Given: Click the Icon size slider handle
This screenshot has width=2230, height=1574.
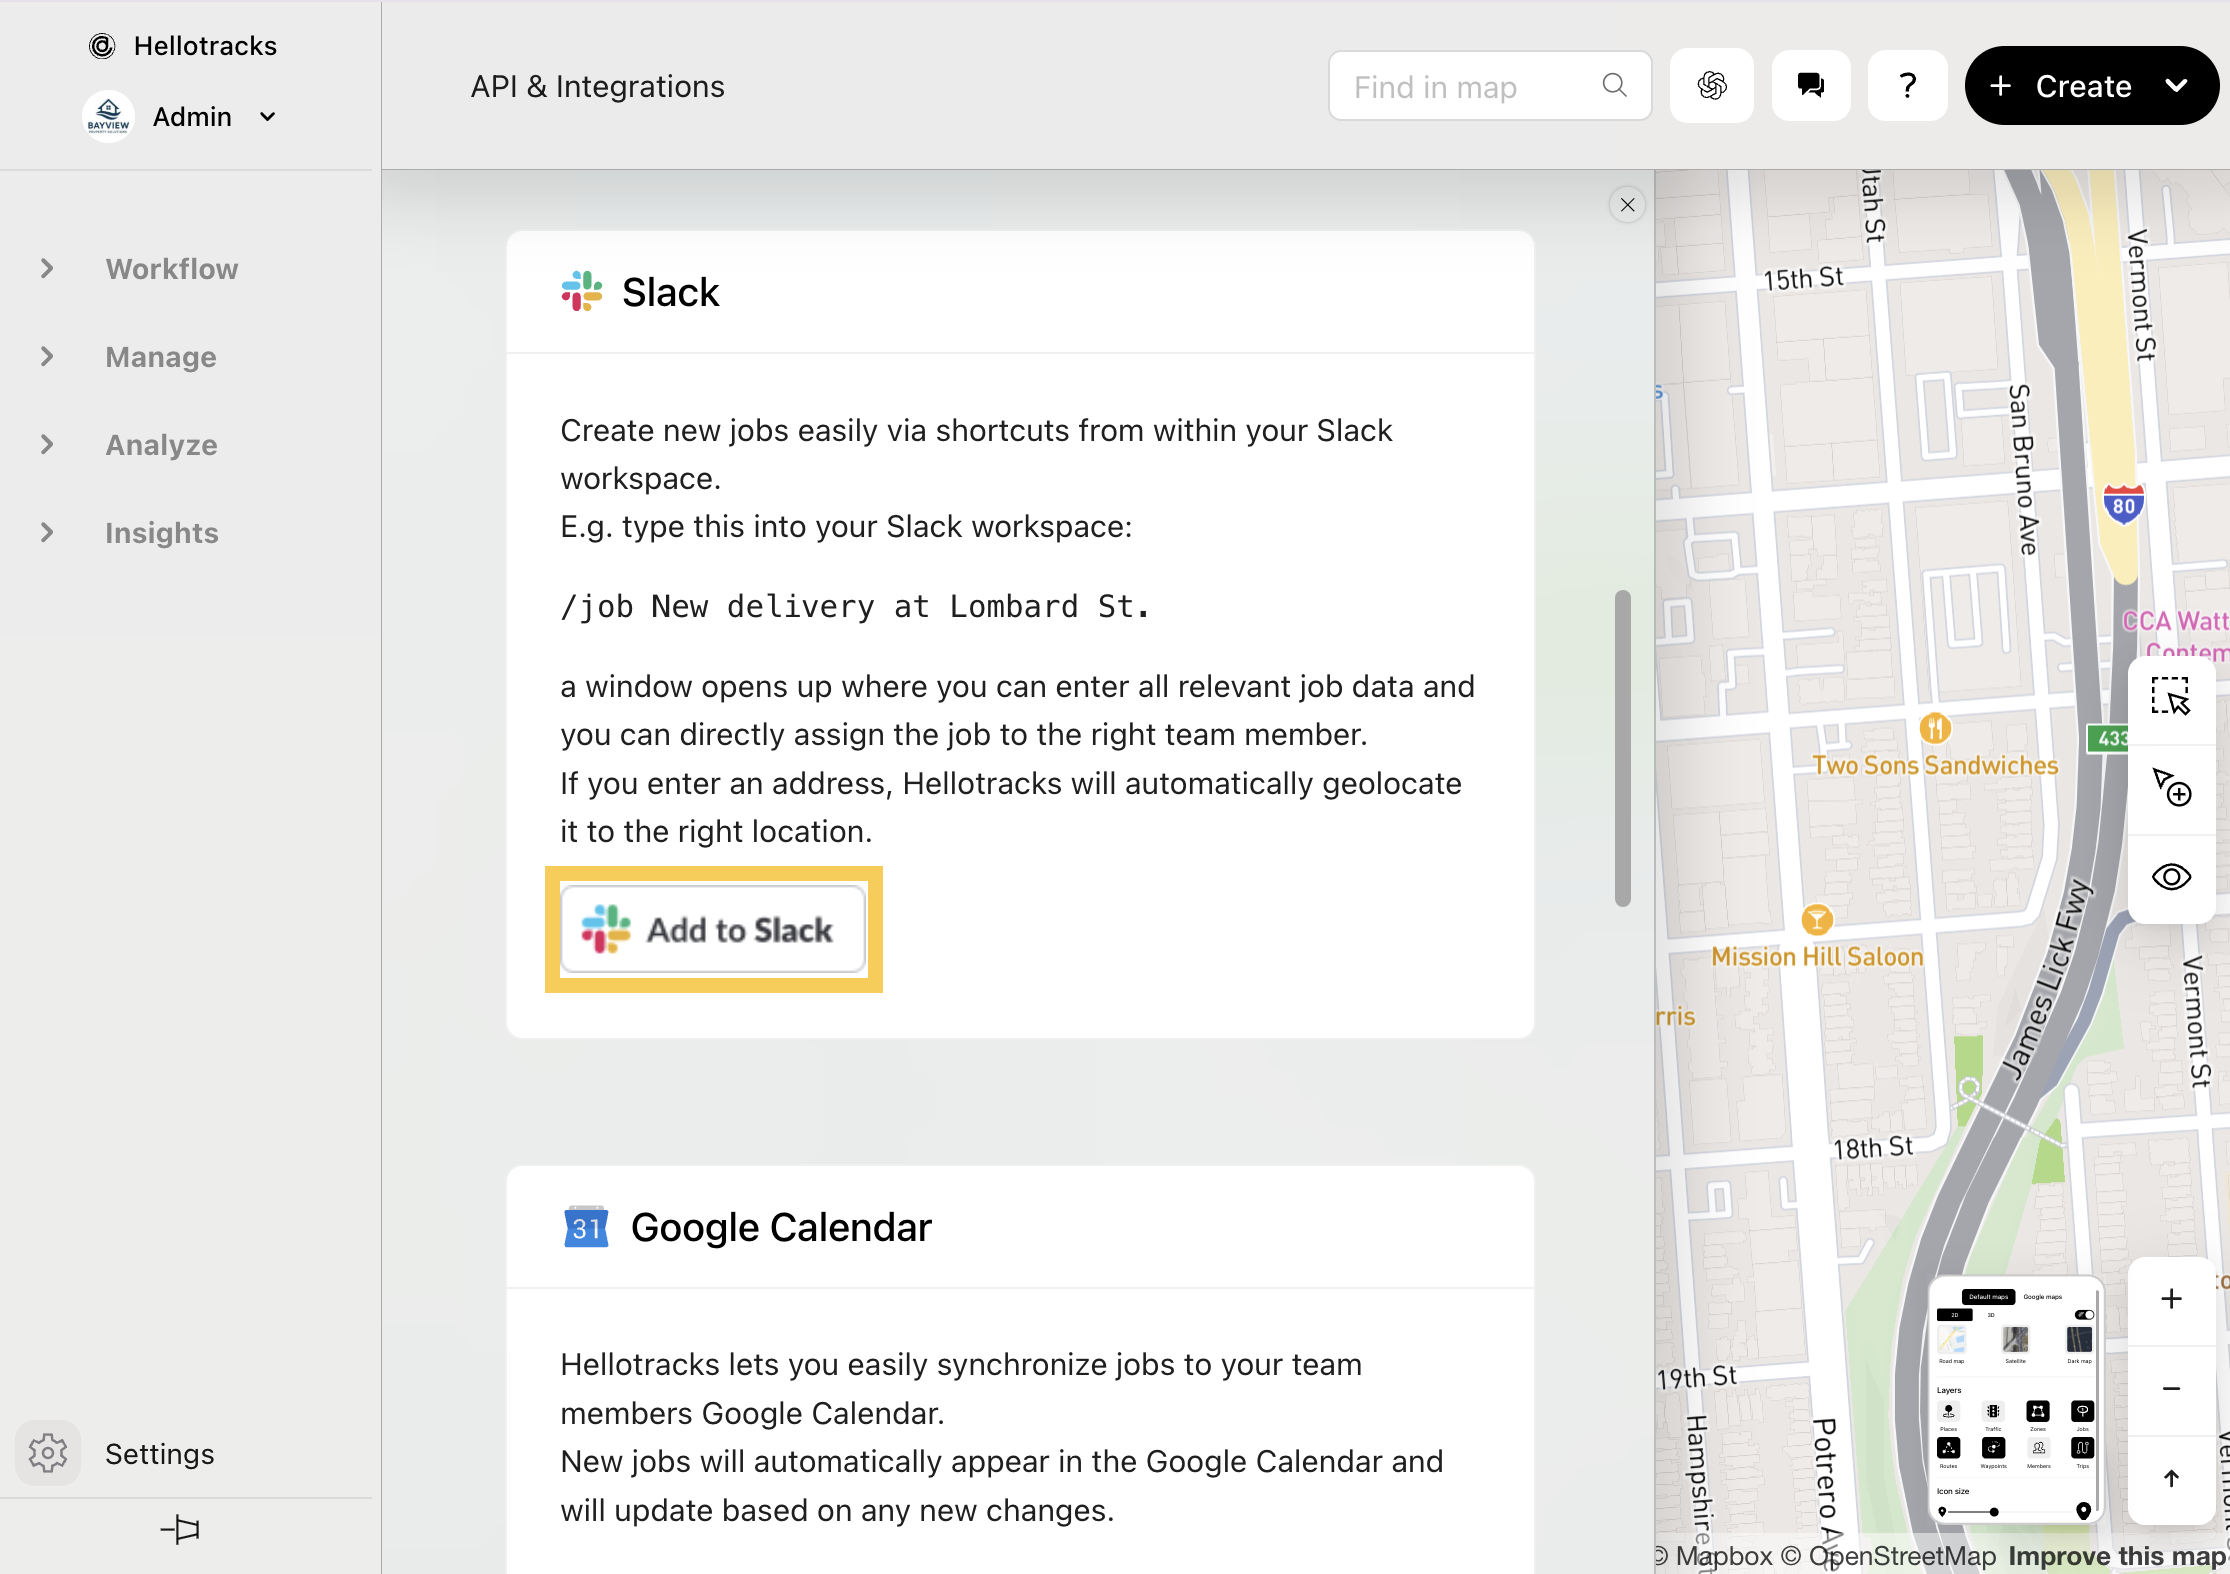Looking at the screenshot, I should click(x=1994, y=1512).
